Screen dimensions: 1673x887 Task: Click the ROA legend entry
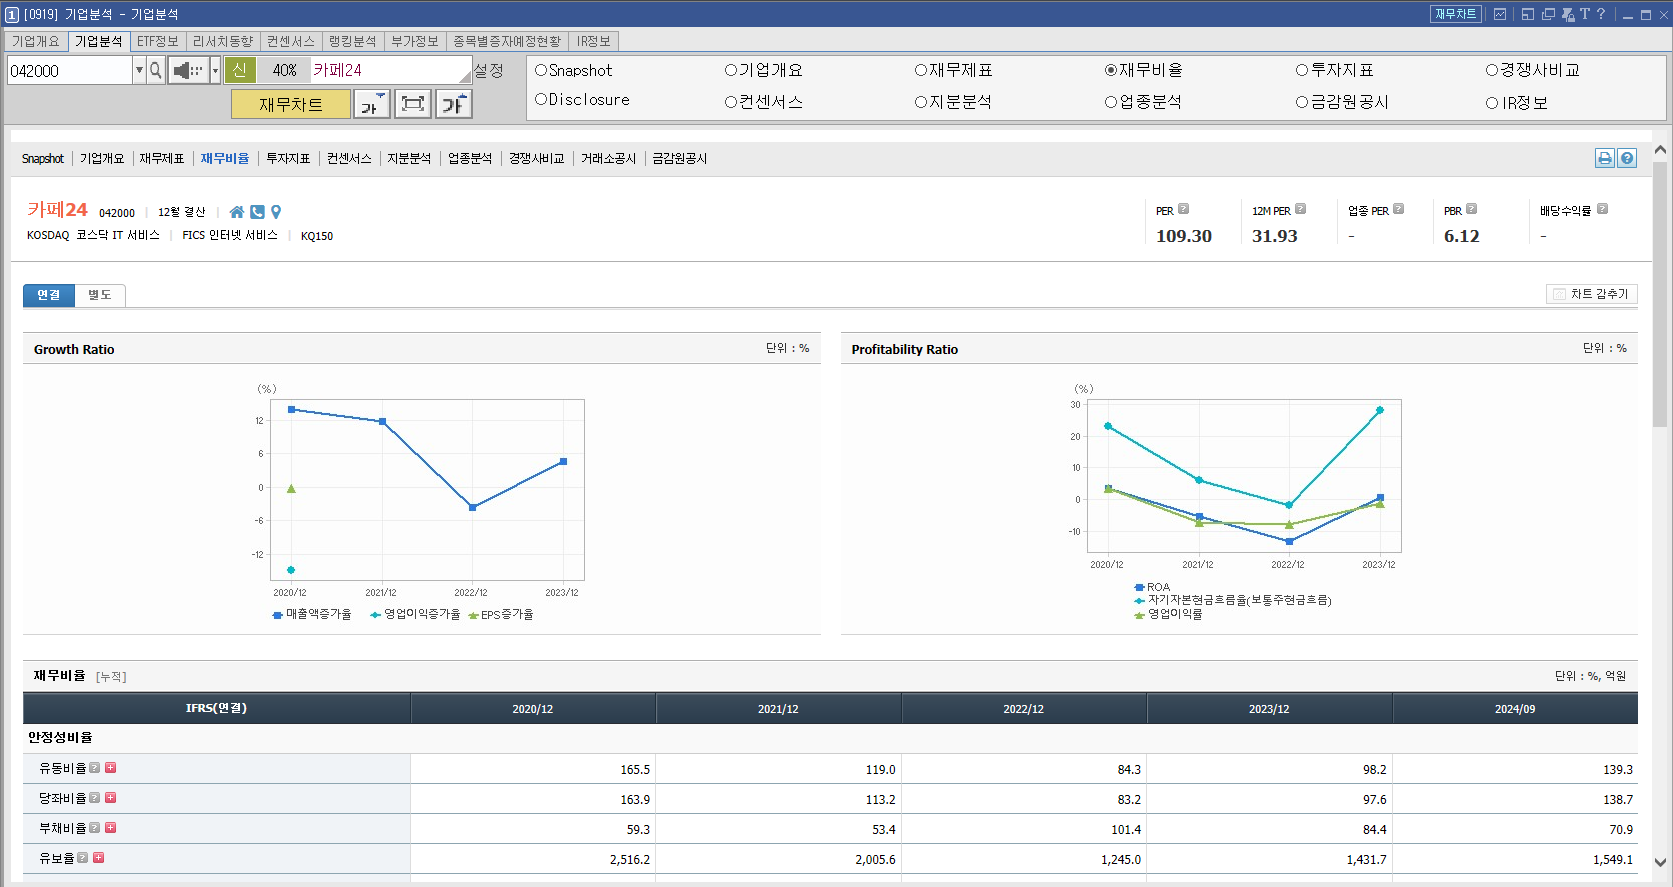click(x=1152, y=587)
